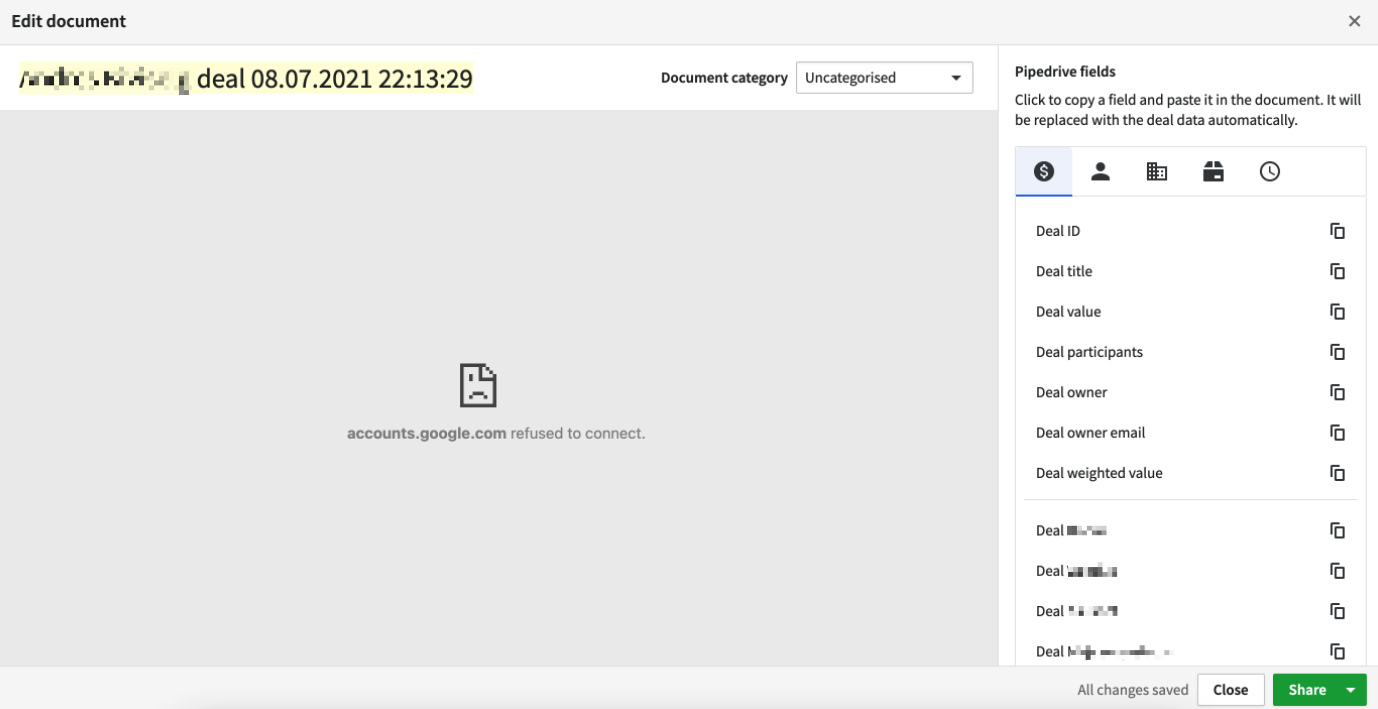1378x709 pixels.
Task: Open the clock time fields tab
Action: click(x=1270, y=170)
